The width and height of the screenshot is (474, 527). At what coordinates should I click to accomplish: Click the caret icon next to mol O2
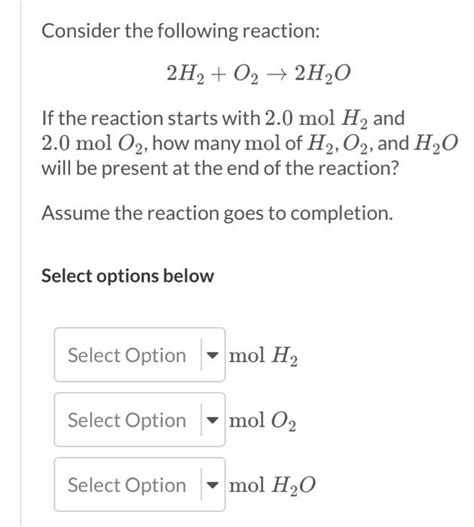tap(212, 420)
